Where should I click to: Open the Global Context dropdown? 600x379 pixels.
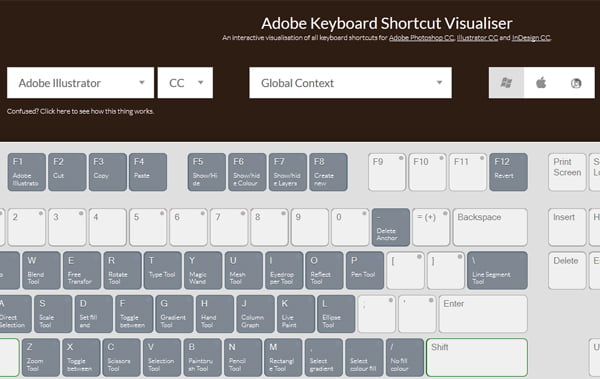tap(351, 83)
